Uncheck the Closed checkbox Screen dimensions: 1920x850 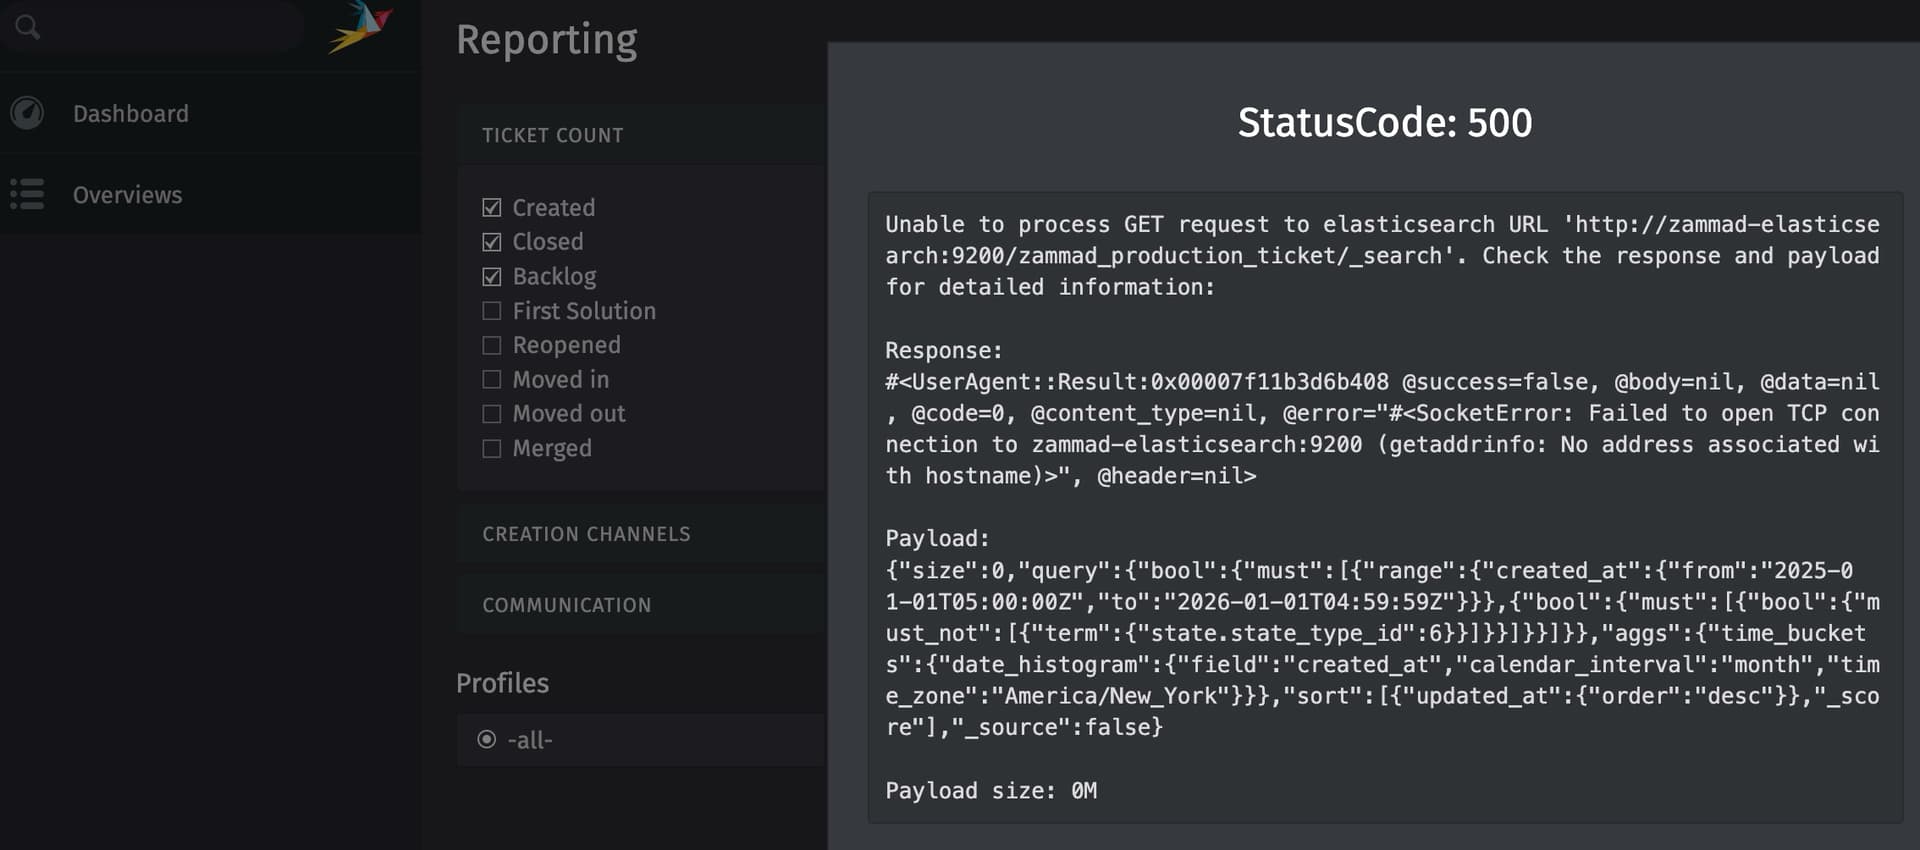[x=491, y=242]
